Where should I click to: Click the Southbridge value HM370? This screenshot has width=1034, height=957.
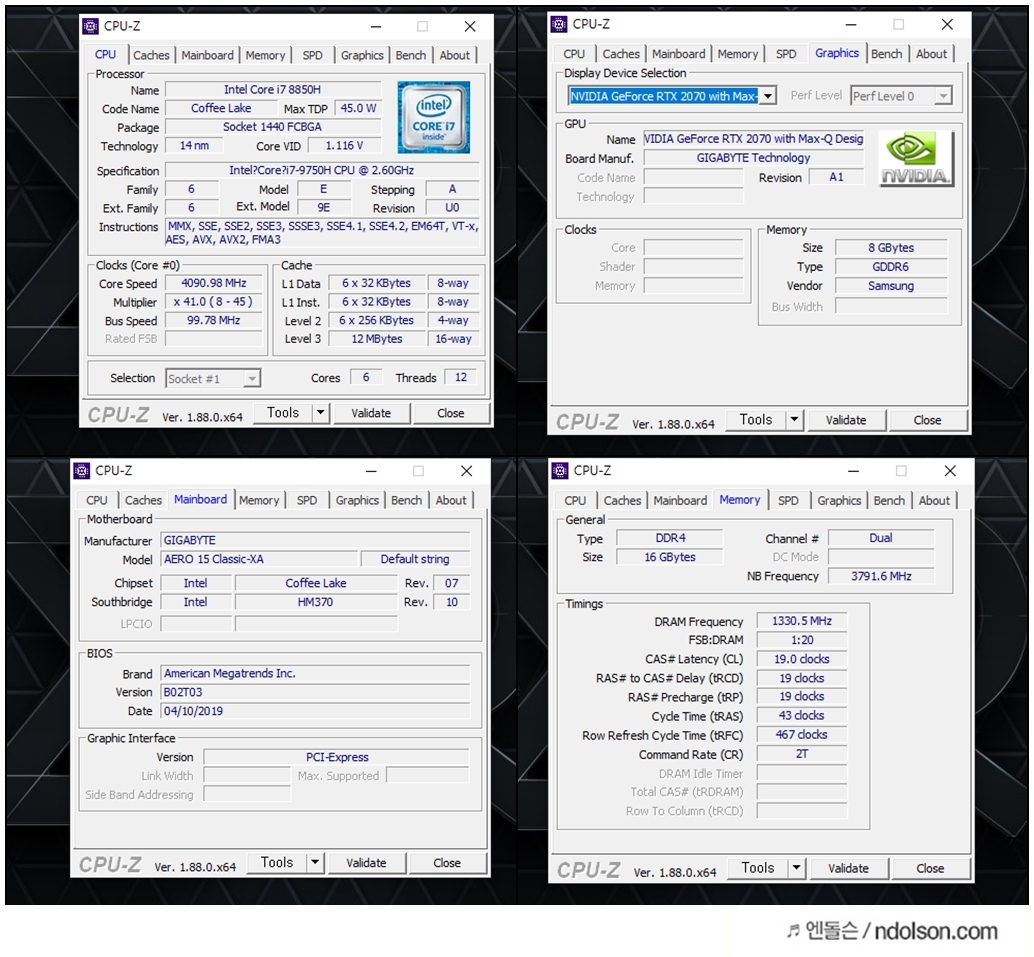[x=316, y=602]
